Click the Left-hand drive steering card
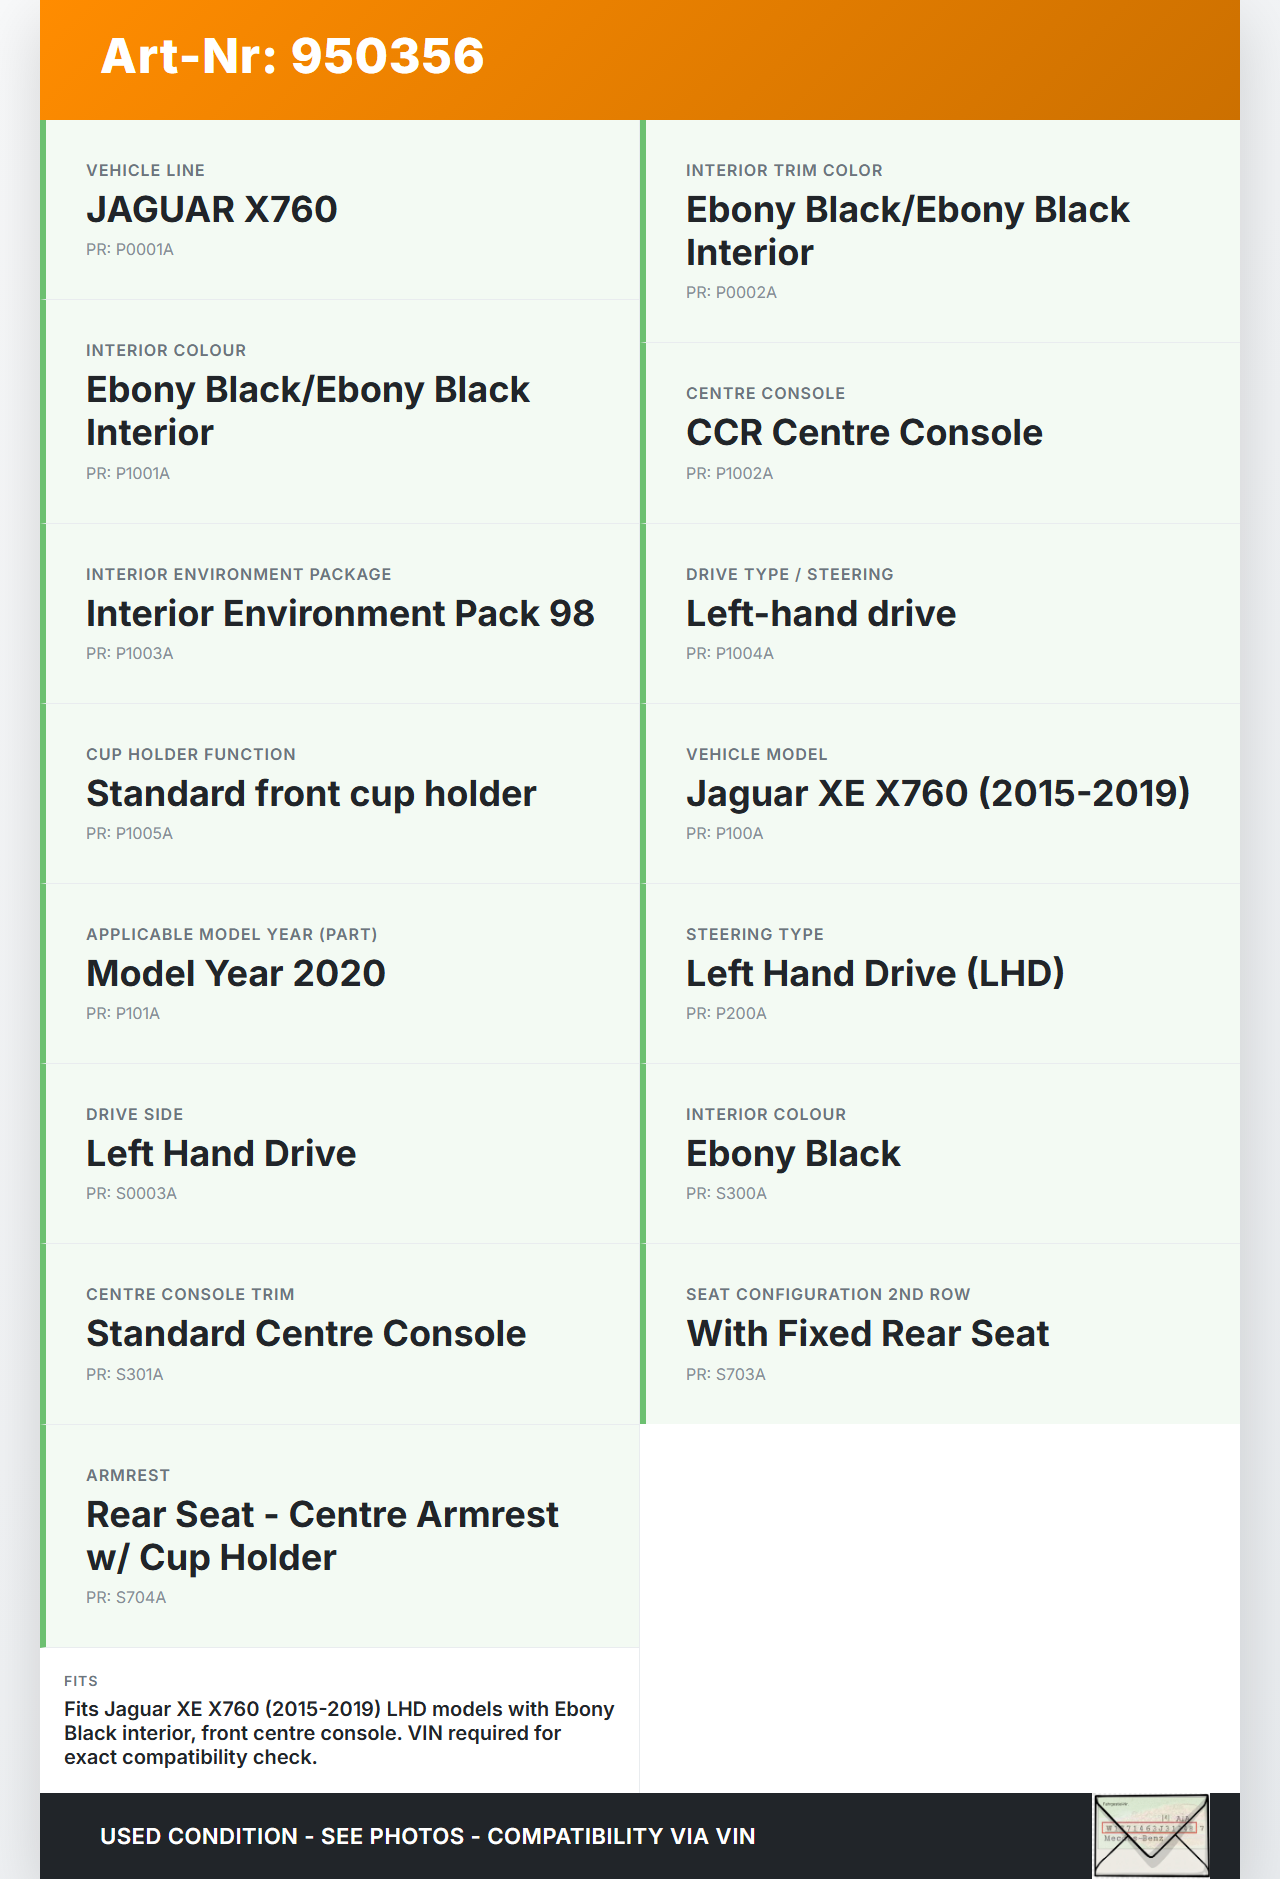Screen dimensions: 1280x1879 942,613
